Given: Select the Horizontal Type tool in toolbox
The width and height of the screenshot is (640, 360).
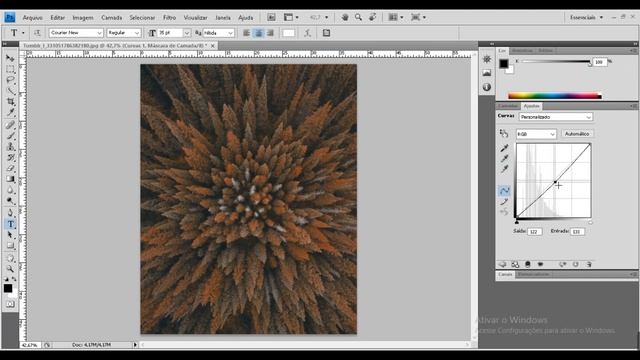Looking at the screenshot, I should pos(10,224).
